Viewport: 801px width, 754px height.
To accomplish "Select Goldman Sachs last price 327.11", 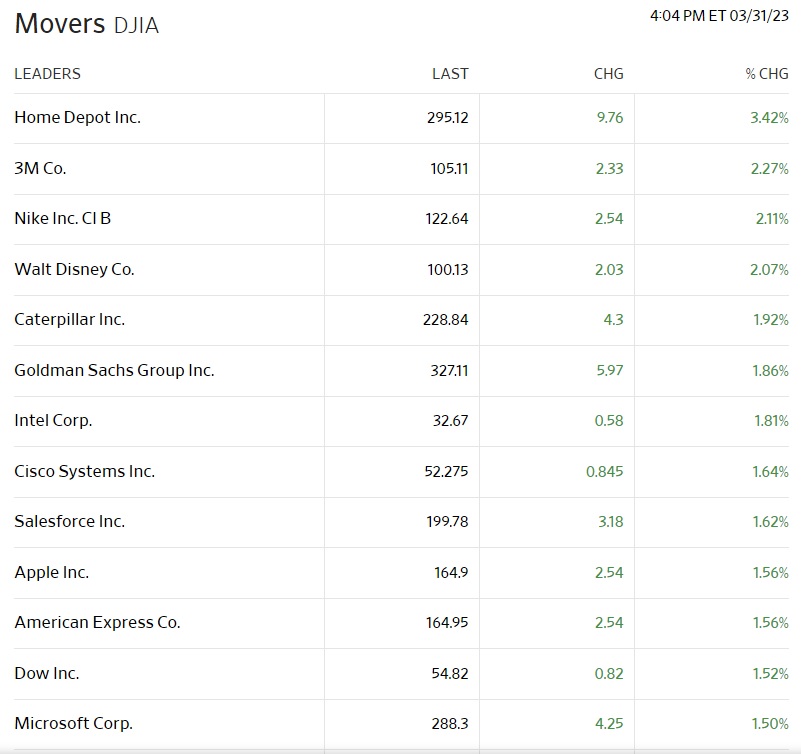I will tap(449, 370).
